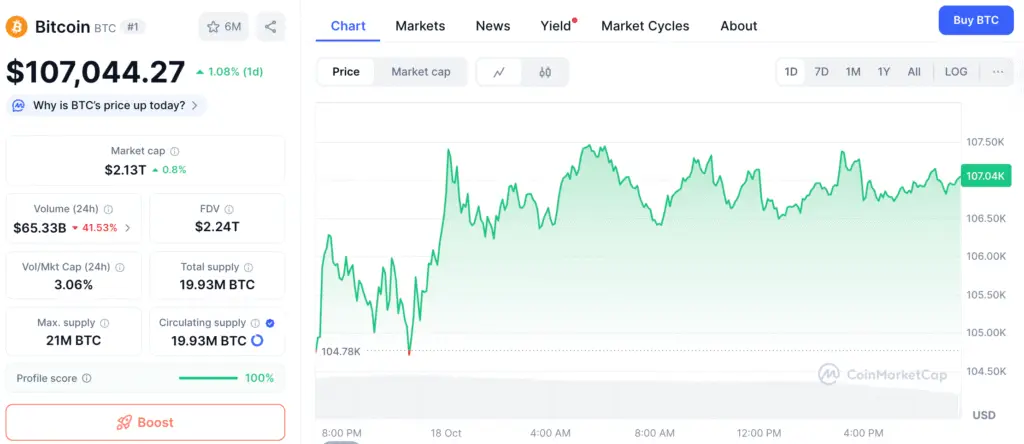Switch to the Market Cycles tab

coord(645,26)
